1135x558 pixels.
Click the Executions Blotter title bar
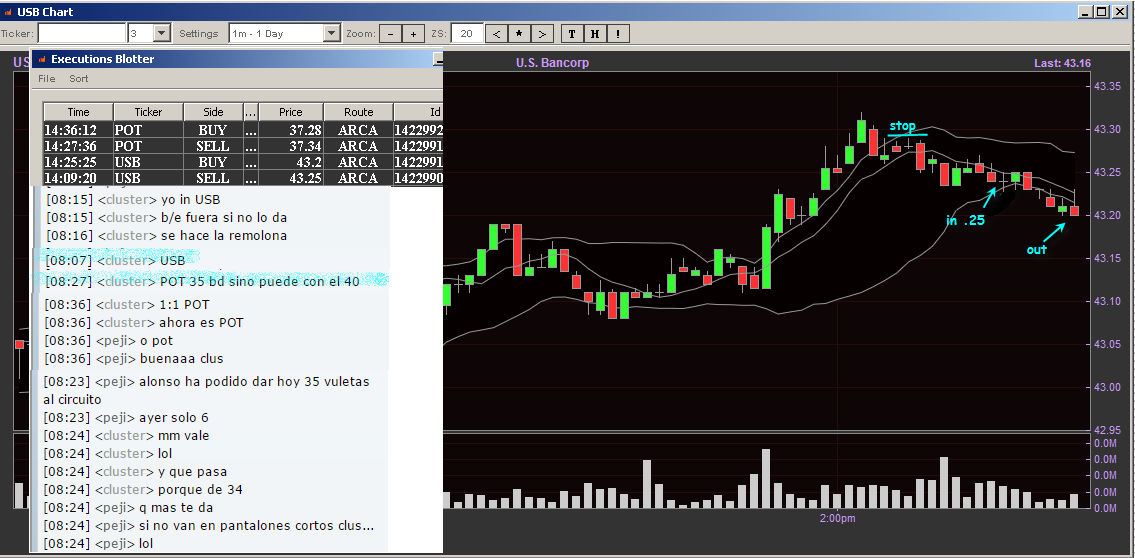237,59
